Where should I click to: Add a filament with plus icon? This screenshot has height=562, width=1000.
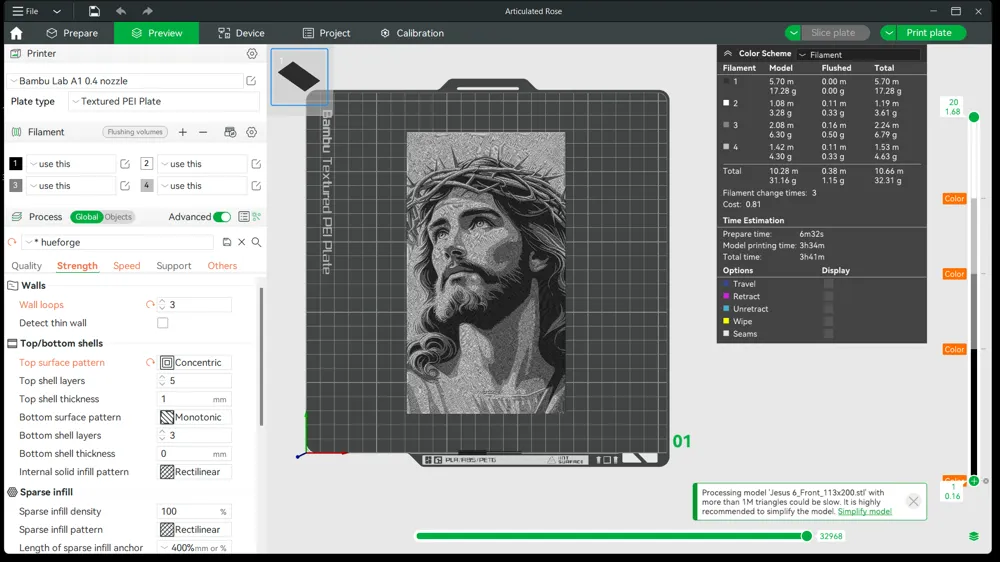pos(182,132)
